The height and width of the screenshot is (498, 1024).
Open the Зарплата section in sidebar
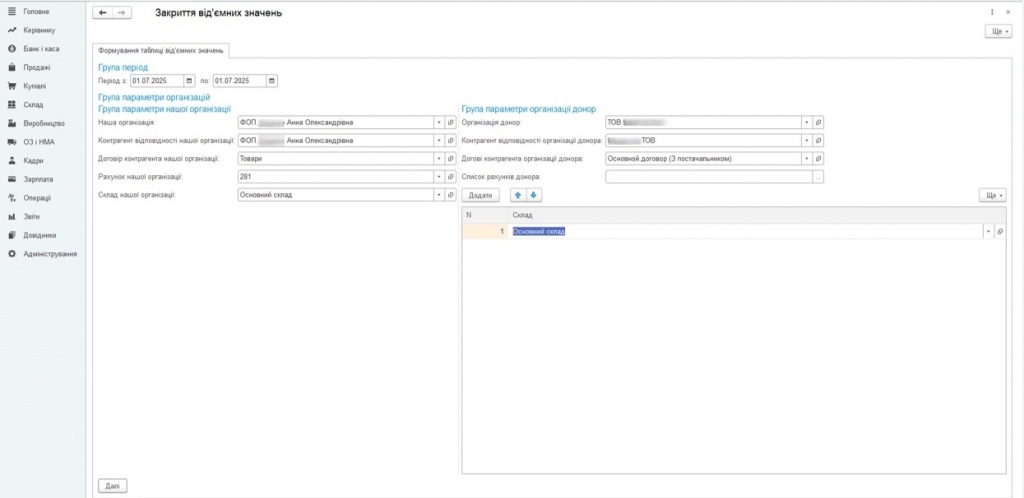tap(38, 179)
